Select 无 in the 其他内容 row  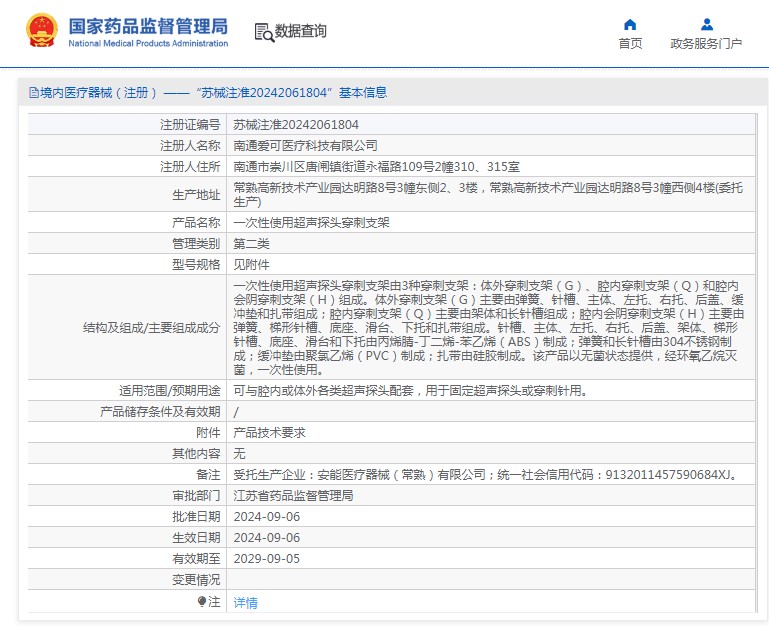239,454
